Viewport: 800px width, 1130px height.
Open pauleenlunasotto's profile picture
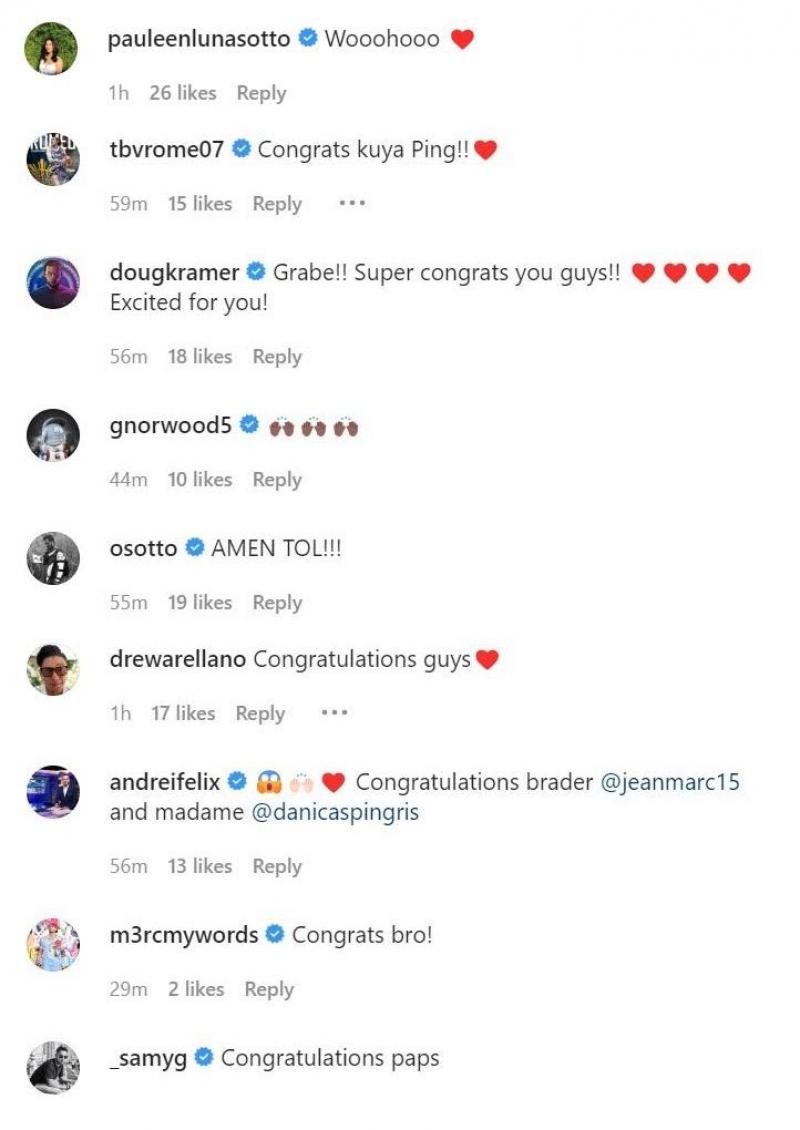(52, 48)
